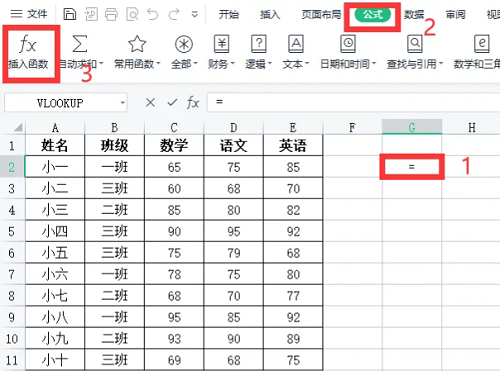Viewport: 500px width, 371px height.
Task: Select 小五's 语文 score 79
Action: pos(234,253)
